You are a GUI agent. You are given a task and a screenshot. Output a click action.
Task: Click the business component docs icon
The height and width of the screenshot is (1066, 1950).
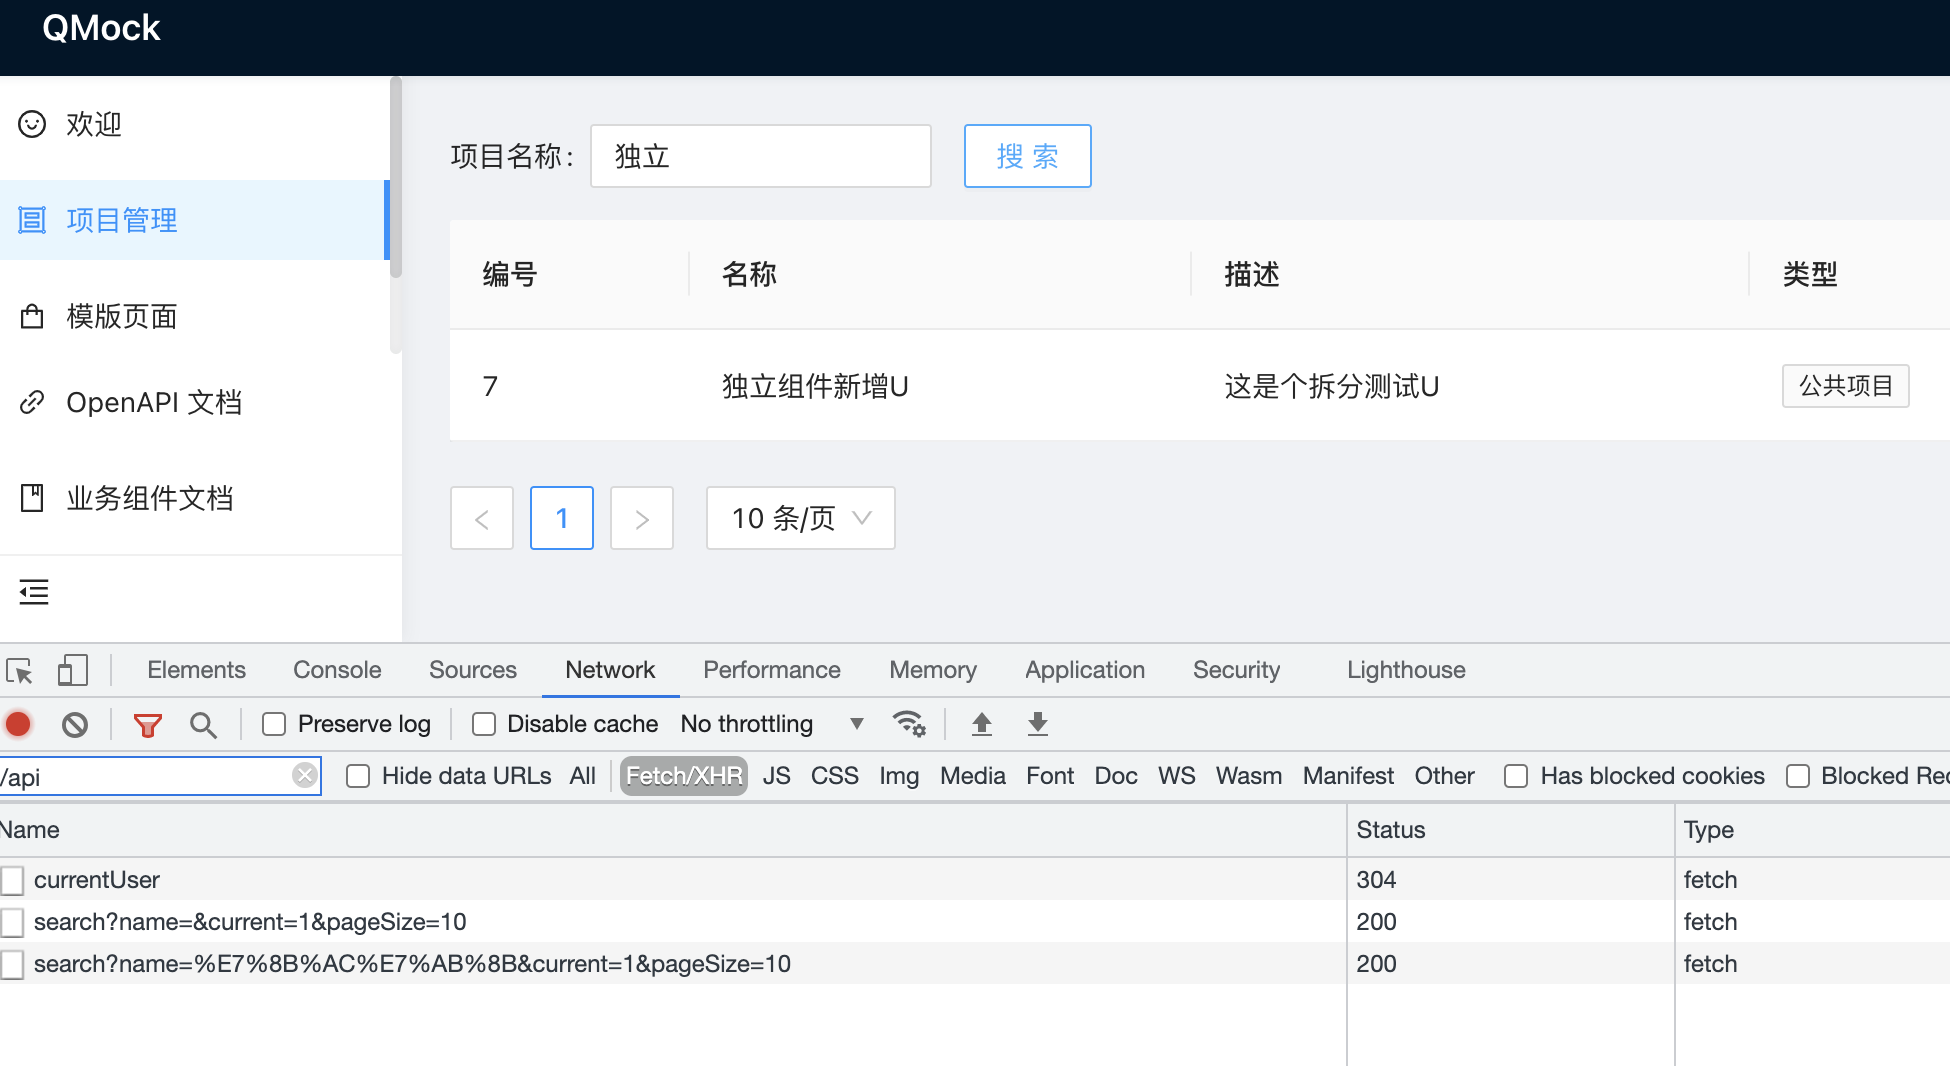pyautogui.click(x=32, y=497)
